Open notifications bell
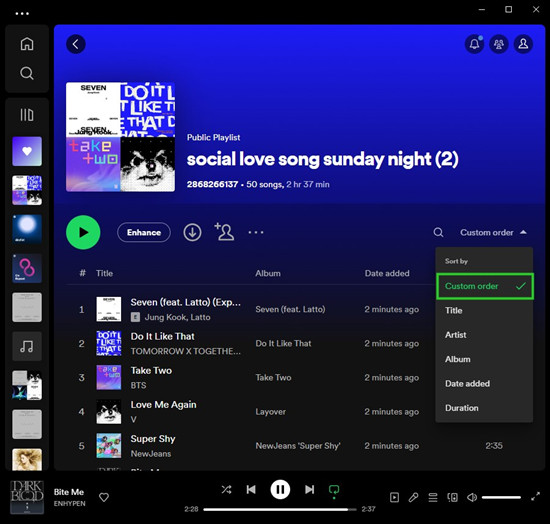Screen dimensions: 550x524 coord(474,44)
